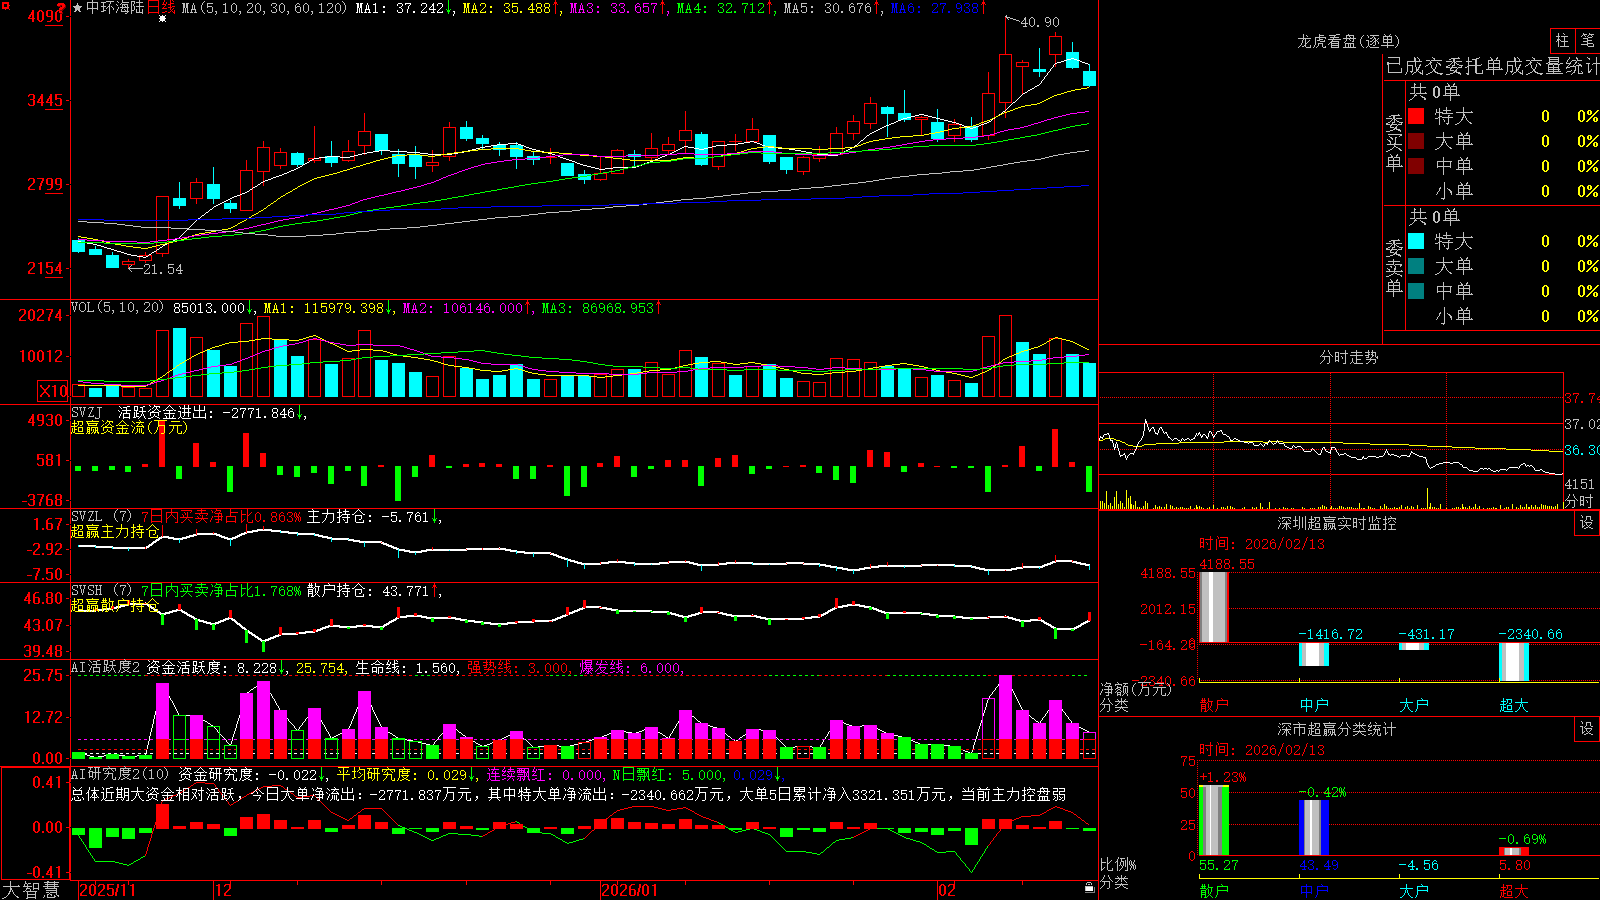Click the 净额(万元) axis label
Image resolution: width=1600 pixels, height=900 pixels.
[1135, 689]
